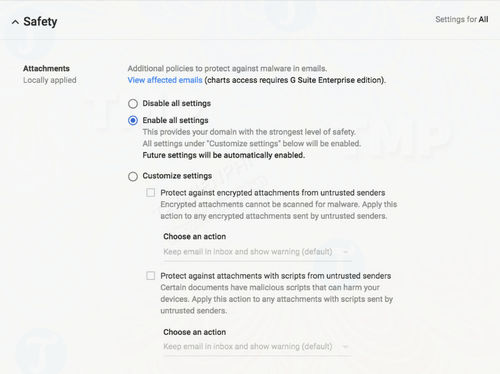The width and height of the screenshot is (500, 374).
Task: Open encrypted attachments action dropdown
Action: click(256, 252)
